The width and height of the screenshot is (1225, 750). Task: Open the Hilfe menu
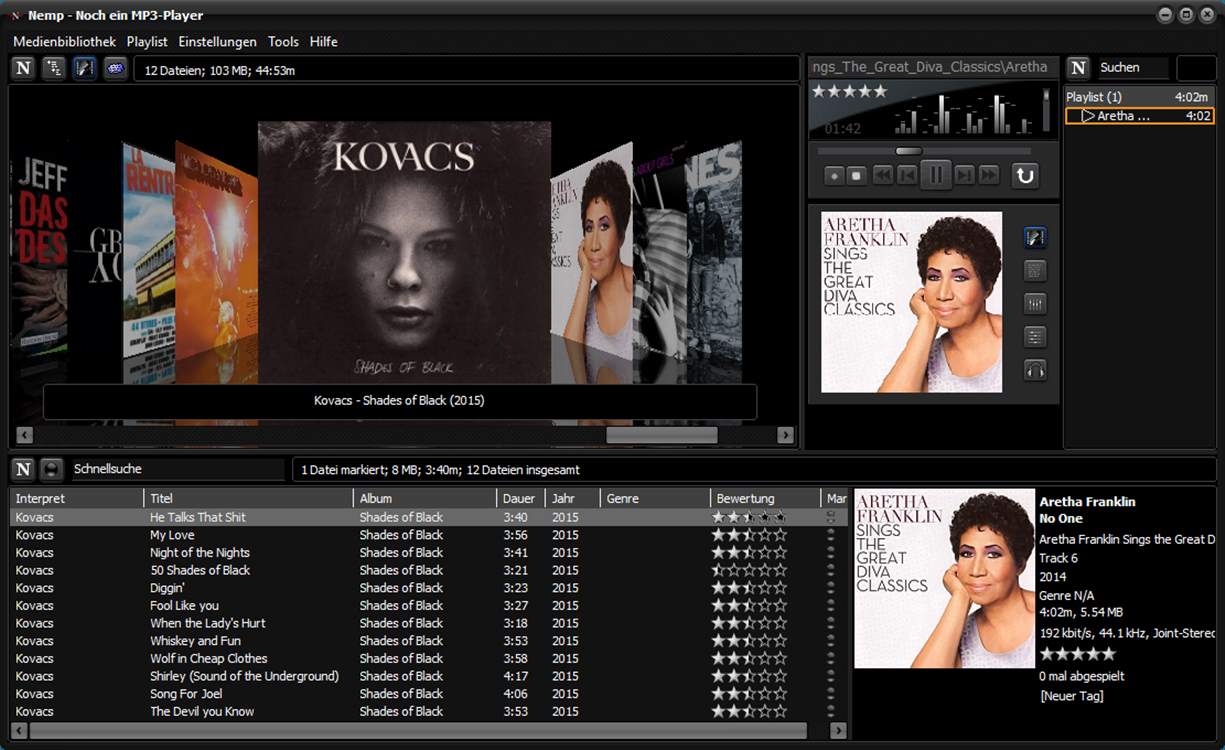click(324, 42)
